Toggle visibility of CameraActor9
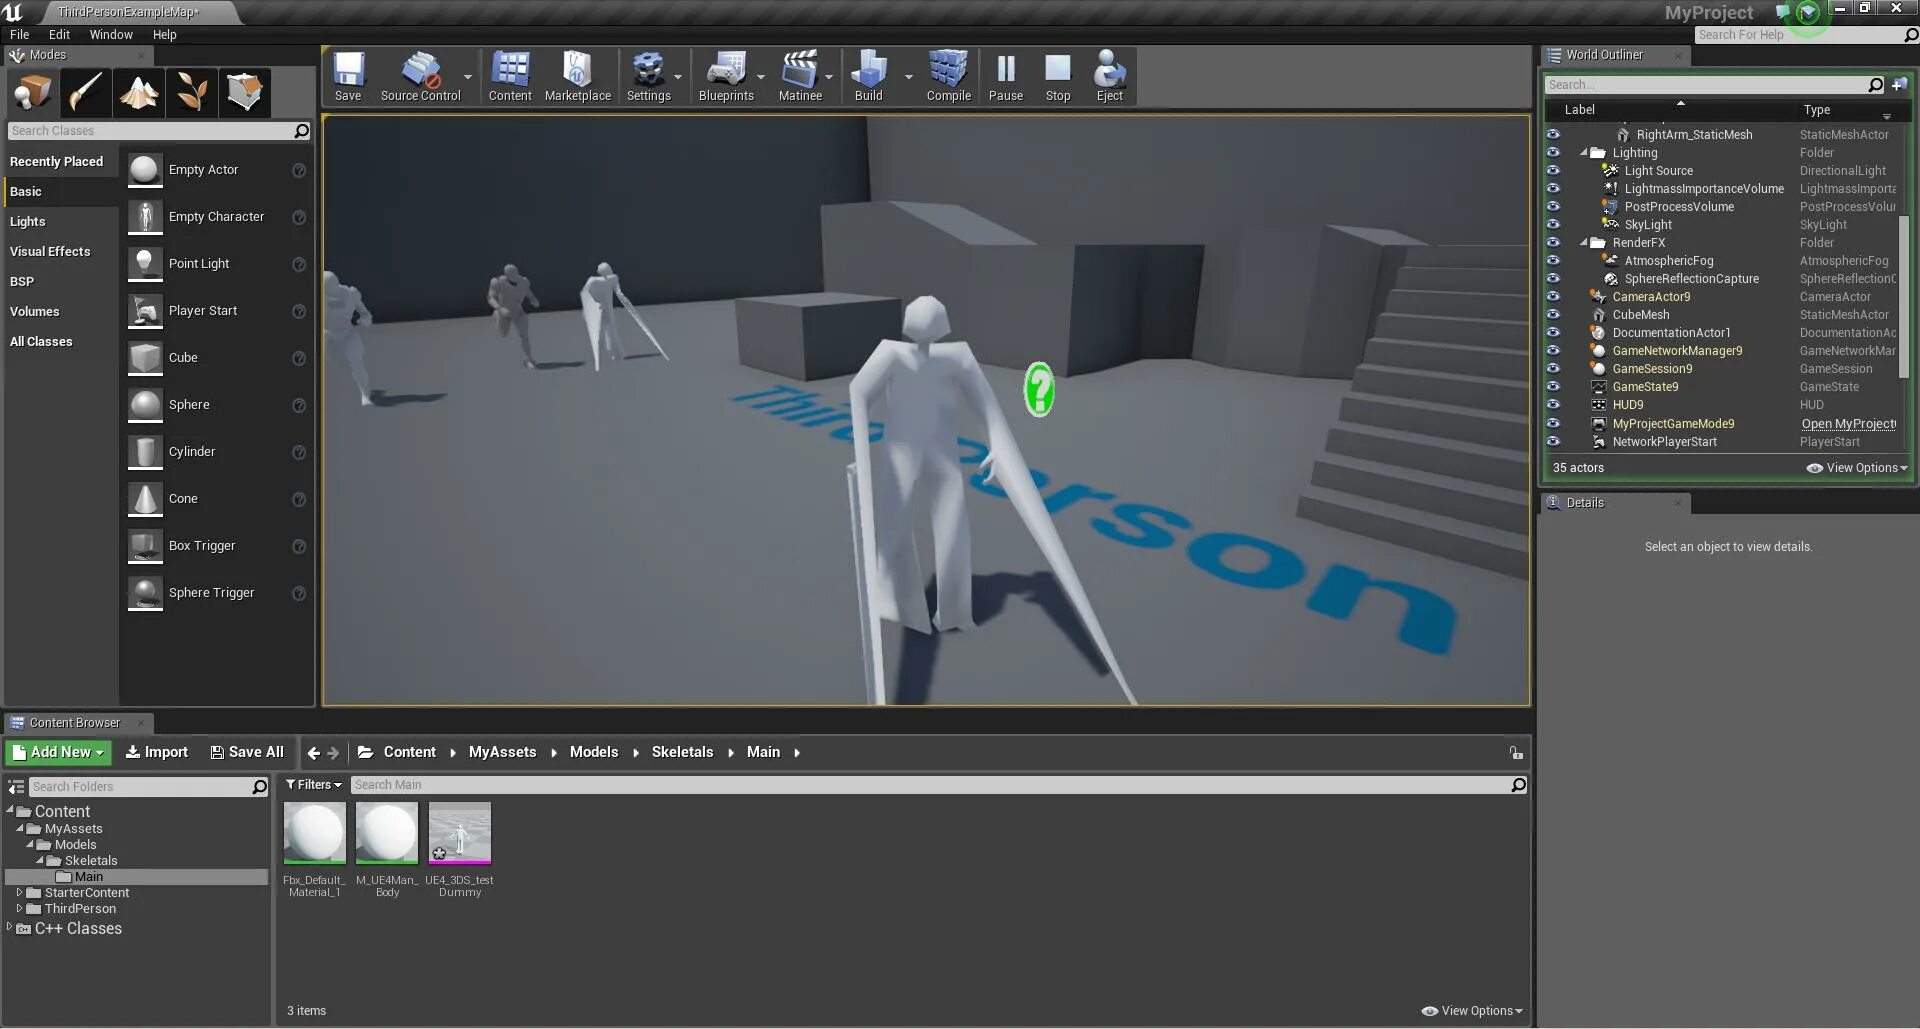The image size is (1920, 1029). 1553,297
